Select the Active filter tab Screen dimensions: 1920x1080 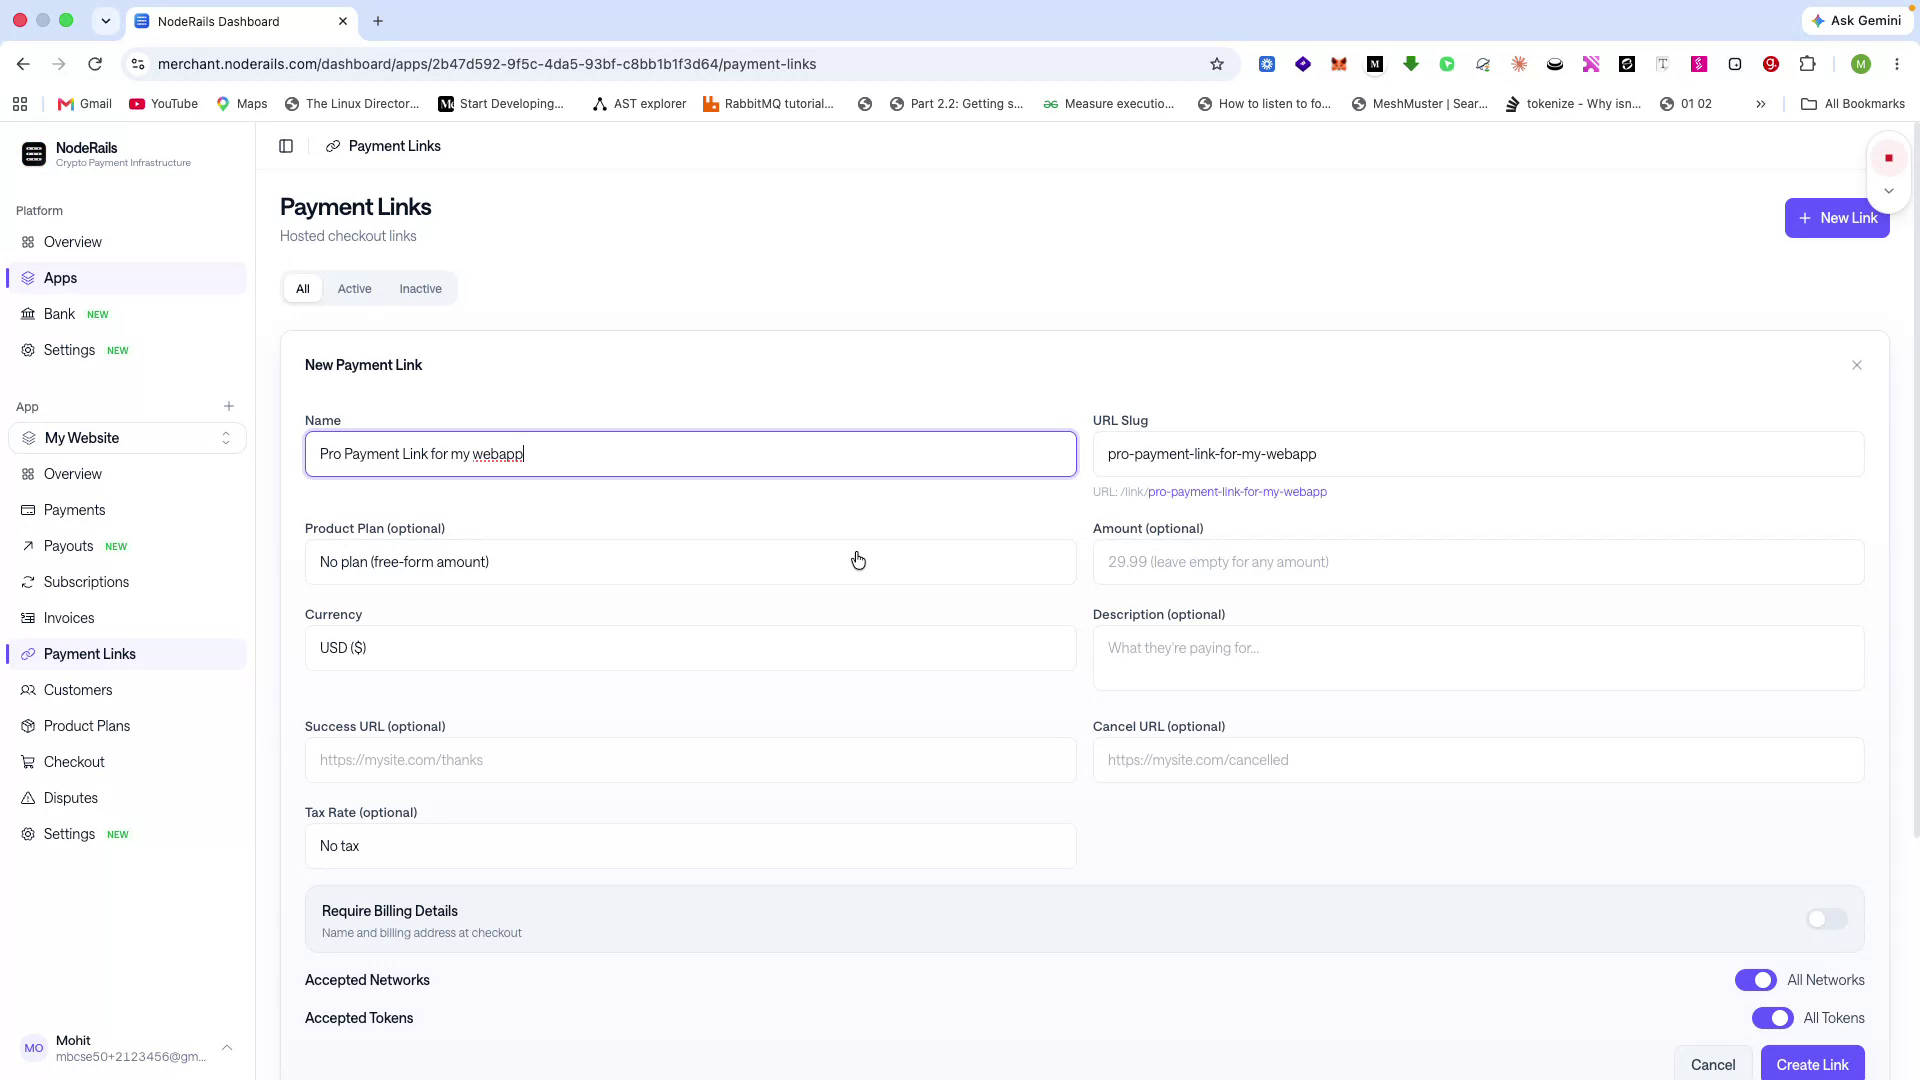(354, 289)
